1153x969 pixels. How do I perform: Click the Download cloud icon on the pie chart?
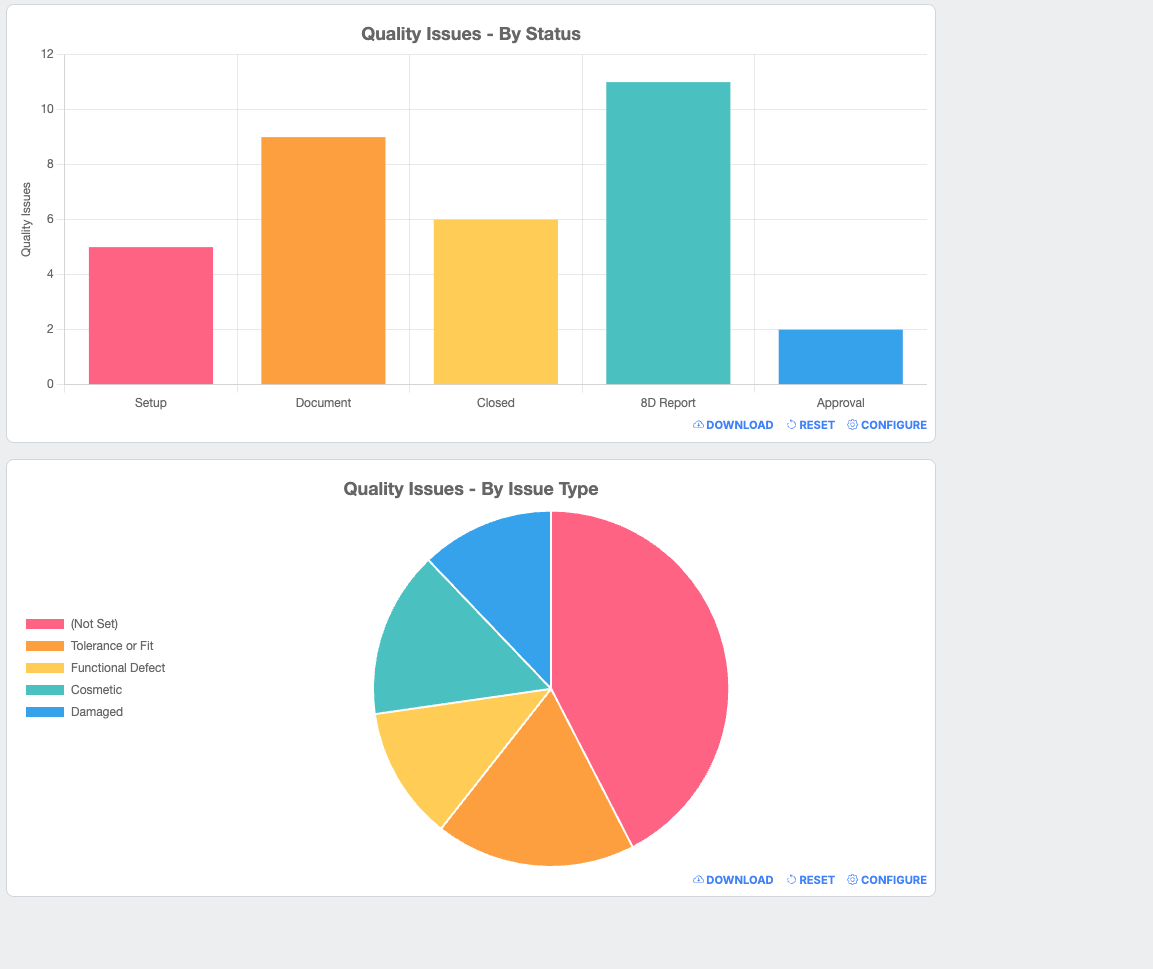pyautogui.click(x=697, y=880)
